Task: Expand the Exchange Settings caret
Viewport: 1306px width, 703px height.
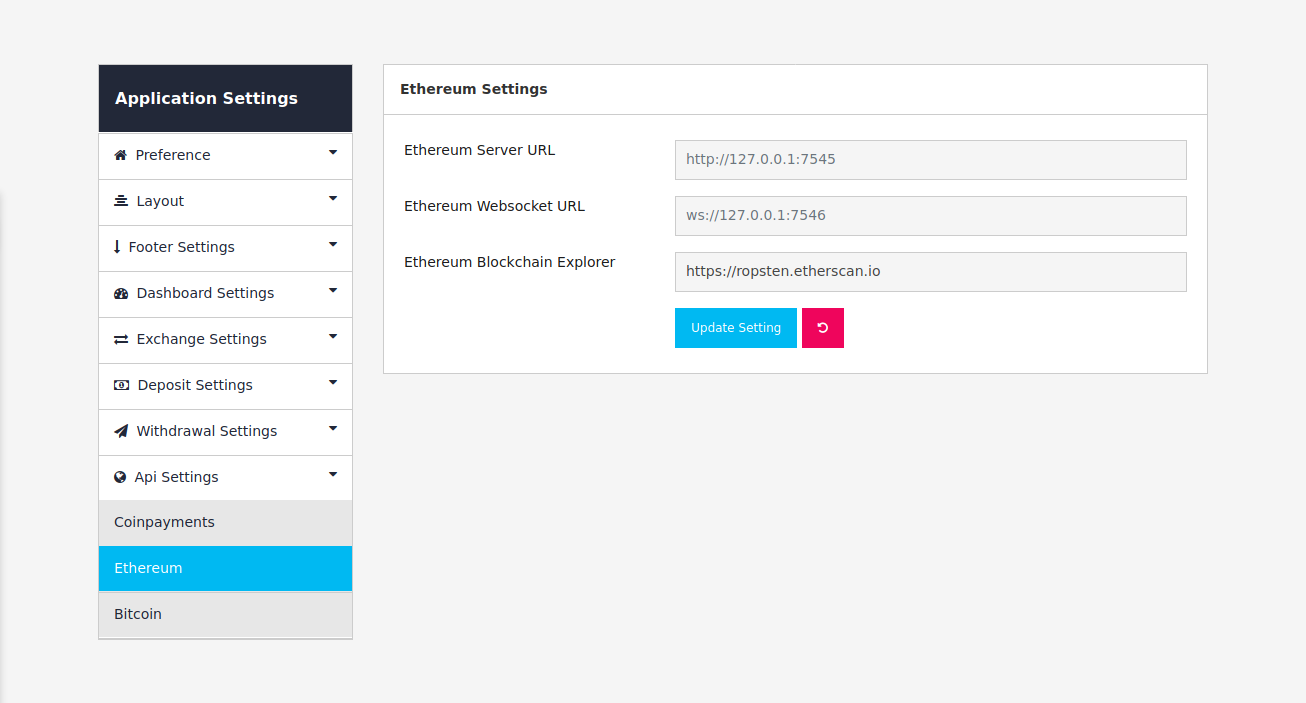Action: [333, 337]
